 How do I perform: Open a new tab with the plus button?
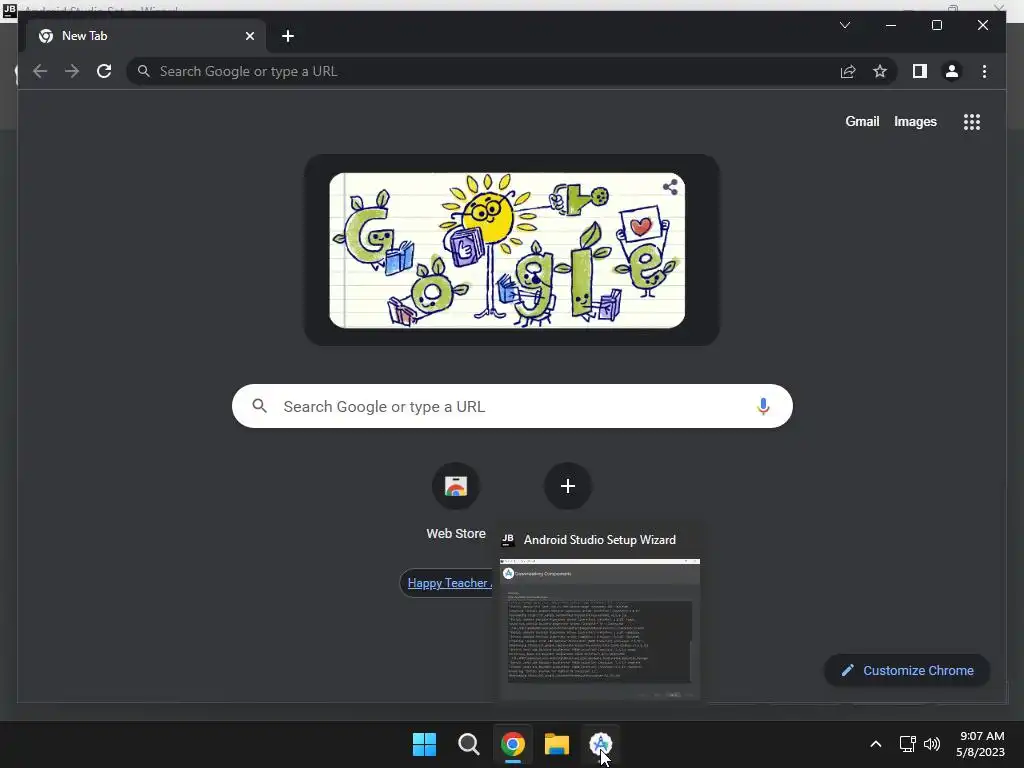(x=288, y=36)
